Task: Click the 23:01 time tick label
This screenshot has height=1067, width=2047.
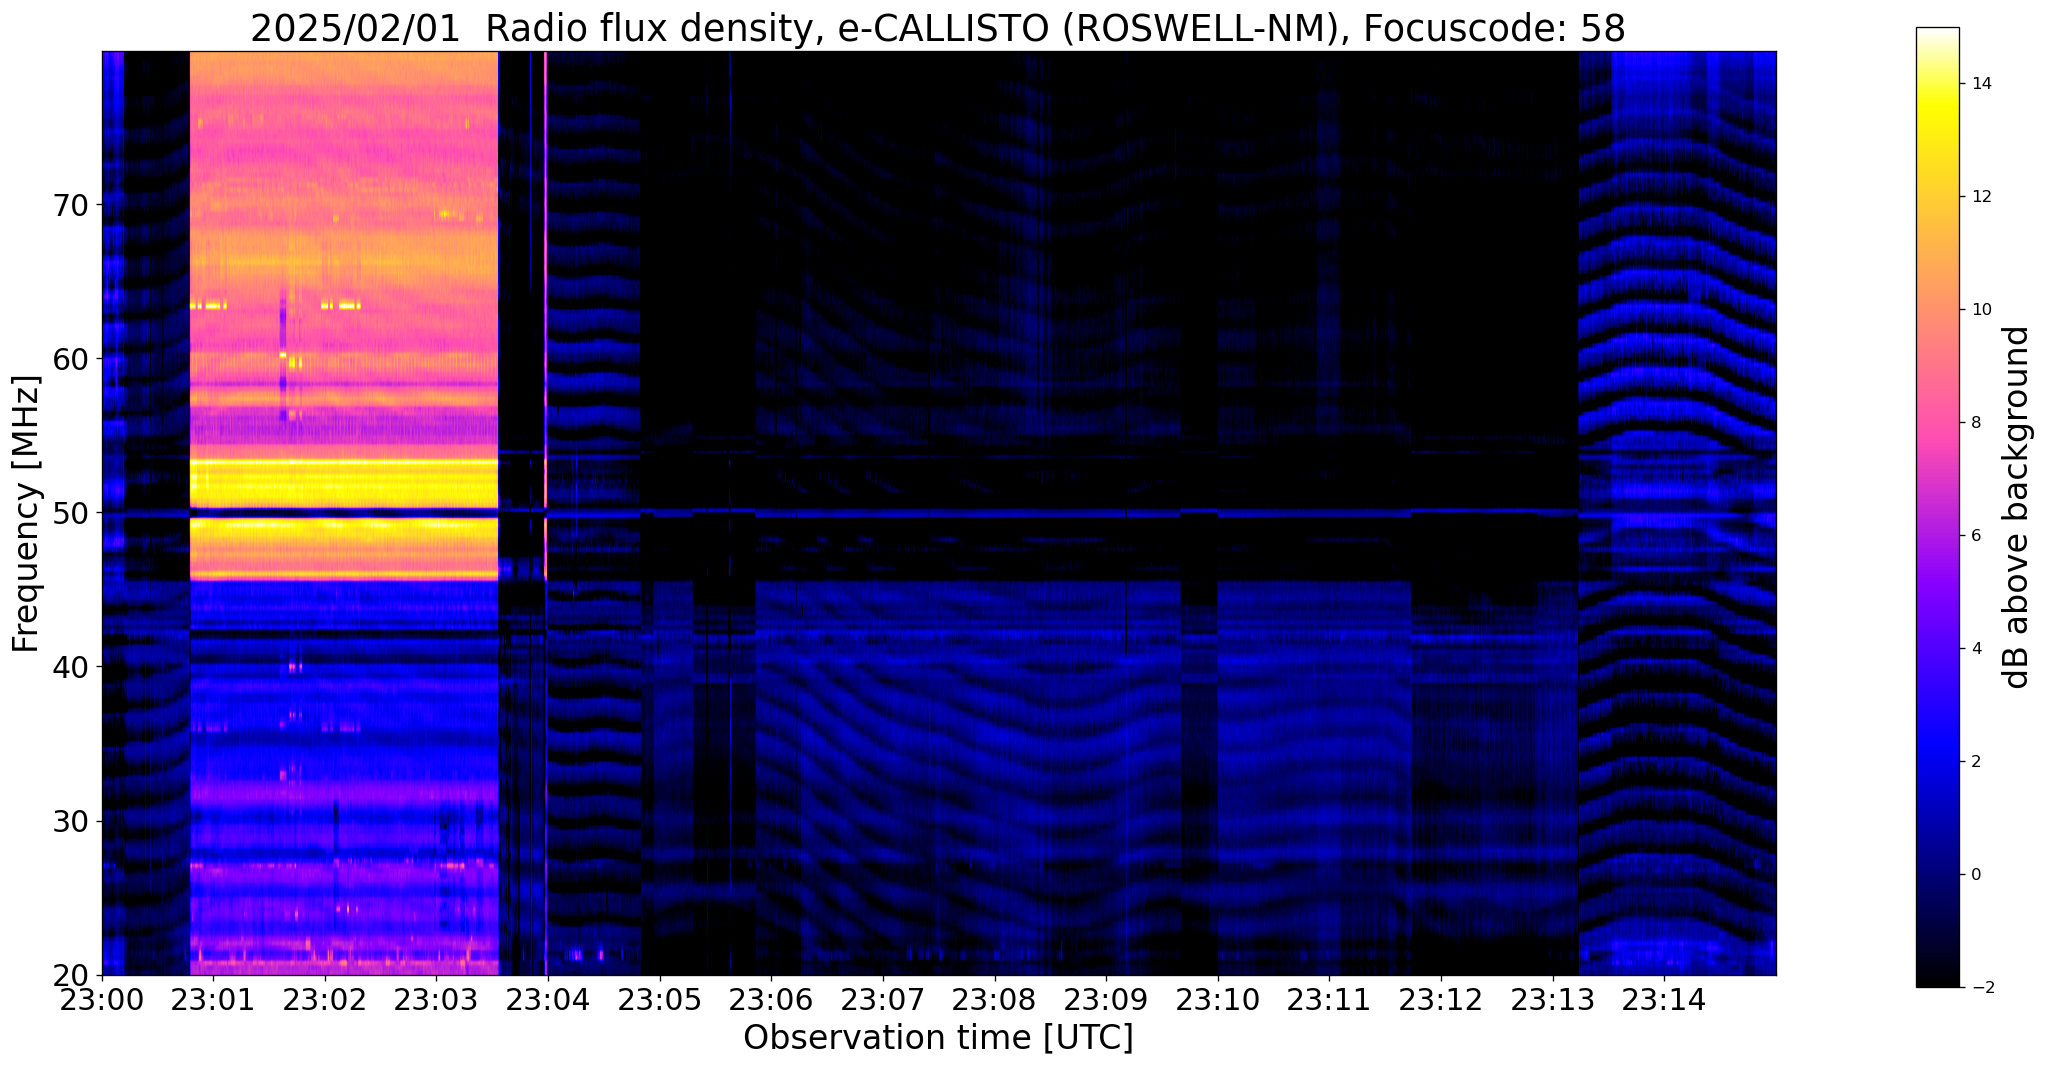Action: 214,999
